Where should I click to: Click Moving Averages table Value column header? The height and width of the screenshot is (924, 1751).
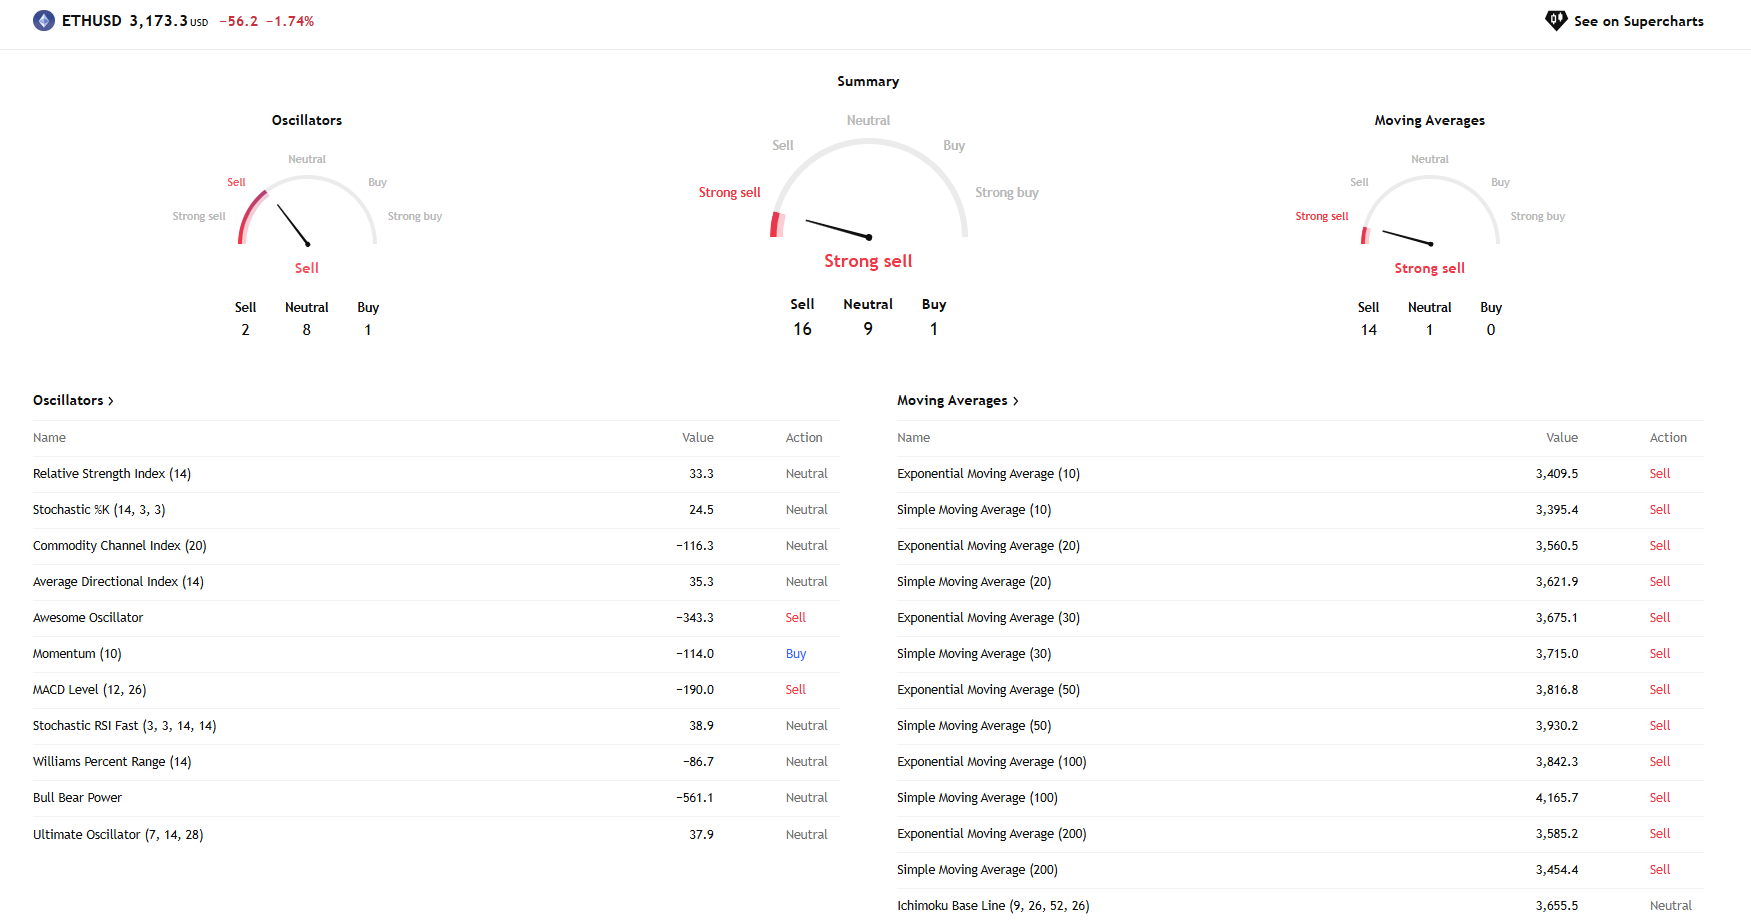tap(1562, 438)
